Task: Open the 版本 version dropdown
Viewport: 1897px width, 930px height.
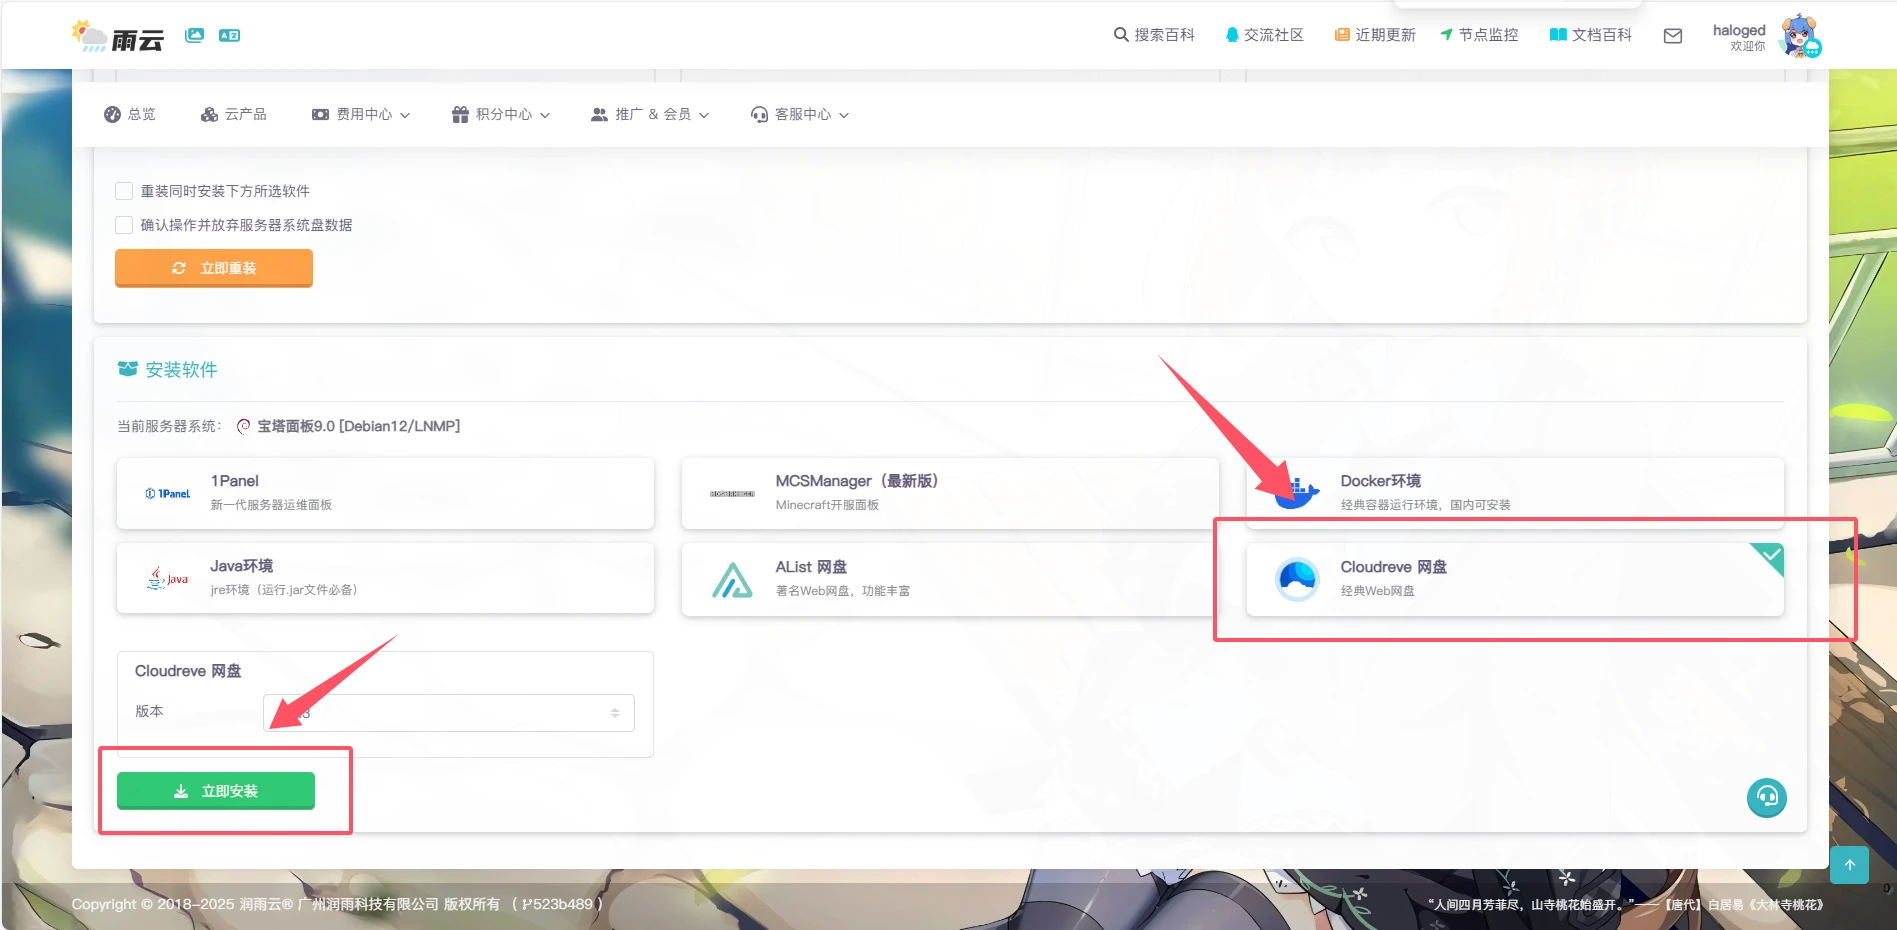Action: tap(448, 713)
